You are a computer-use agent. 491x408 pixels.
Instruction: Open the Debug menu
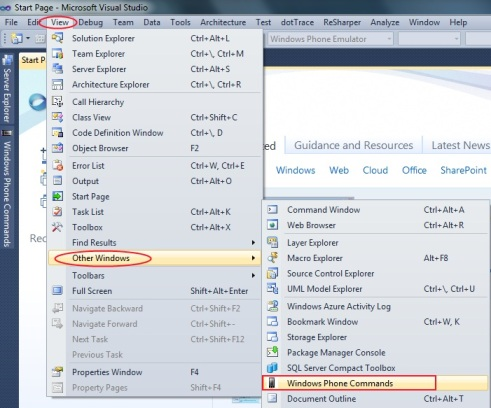tap(90, 22)
